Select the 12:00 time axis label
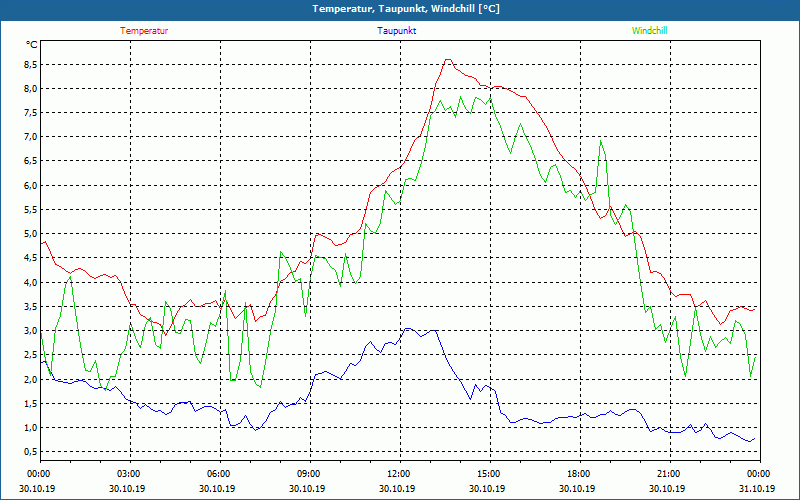This screenshot has width=800, height=500. click(x=399, y=474)
